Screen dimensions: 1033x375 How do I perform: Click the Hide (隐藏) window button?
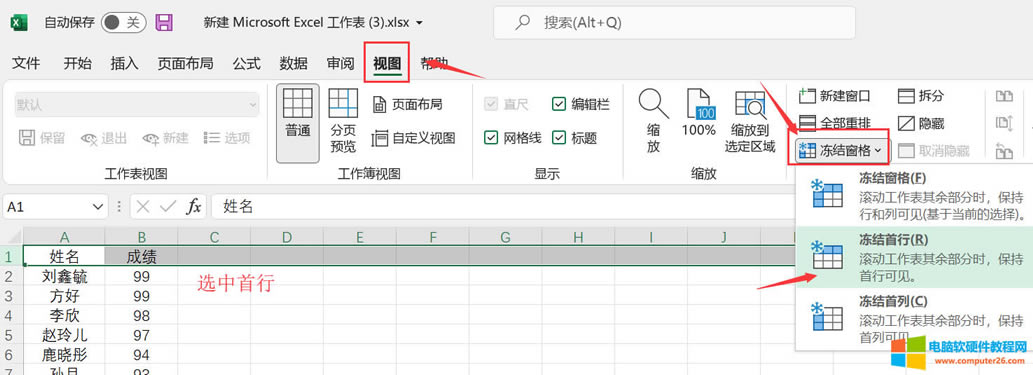[x=921, y=124]
